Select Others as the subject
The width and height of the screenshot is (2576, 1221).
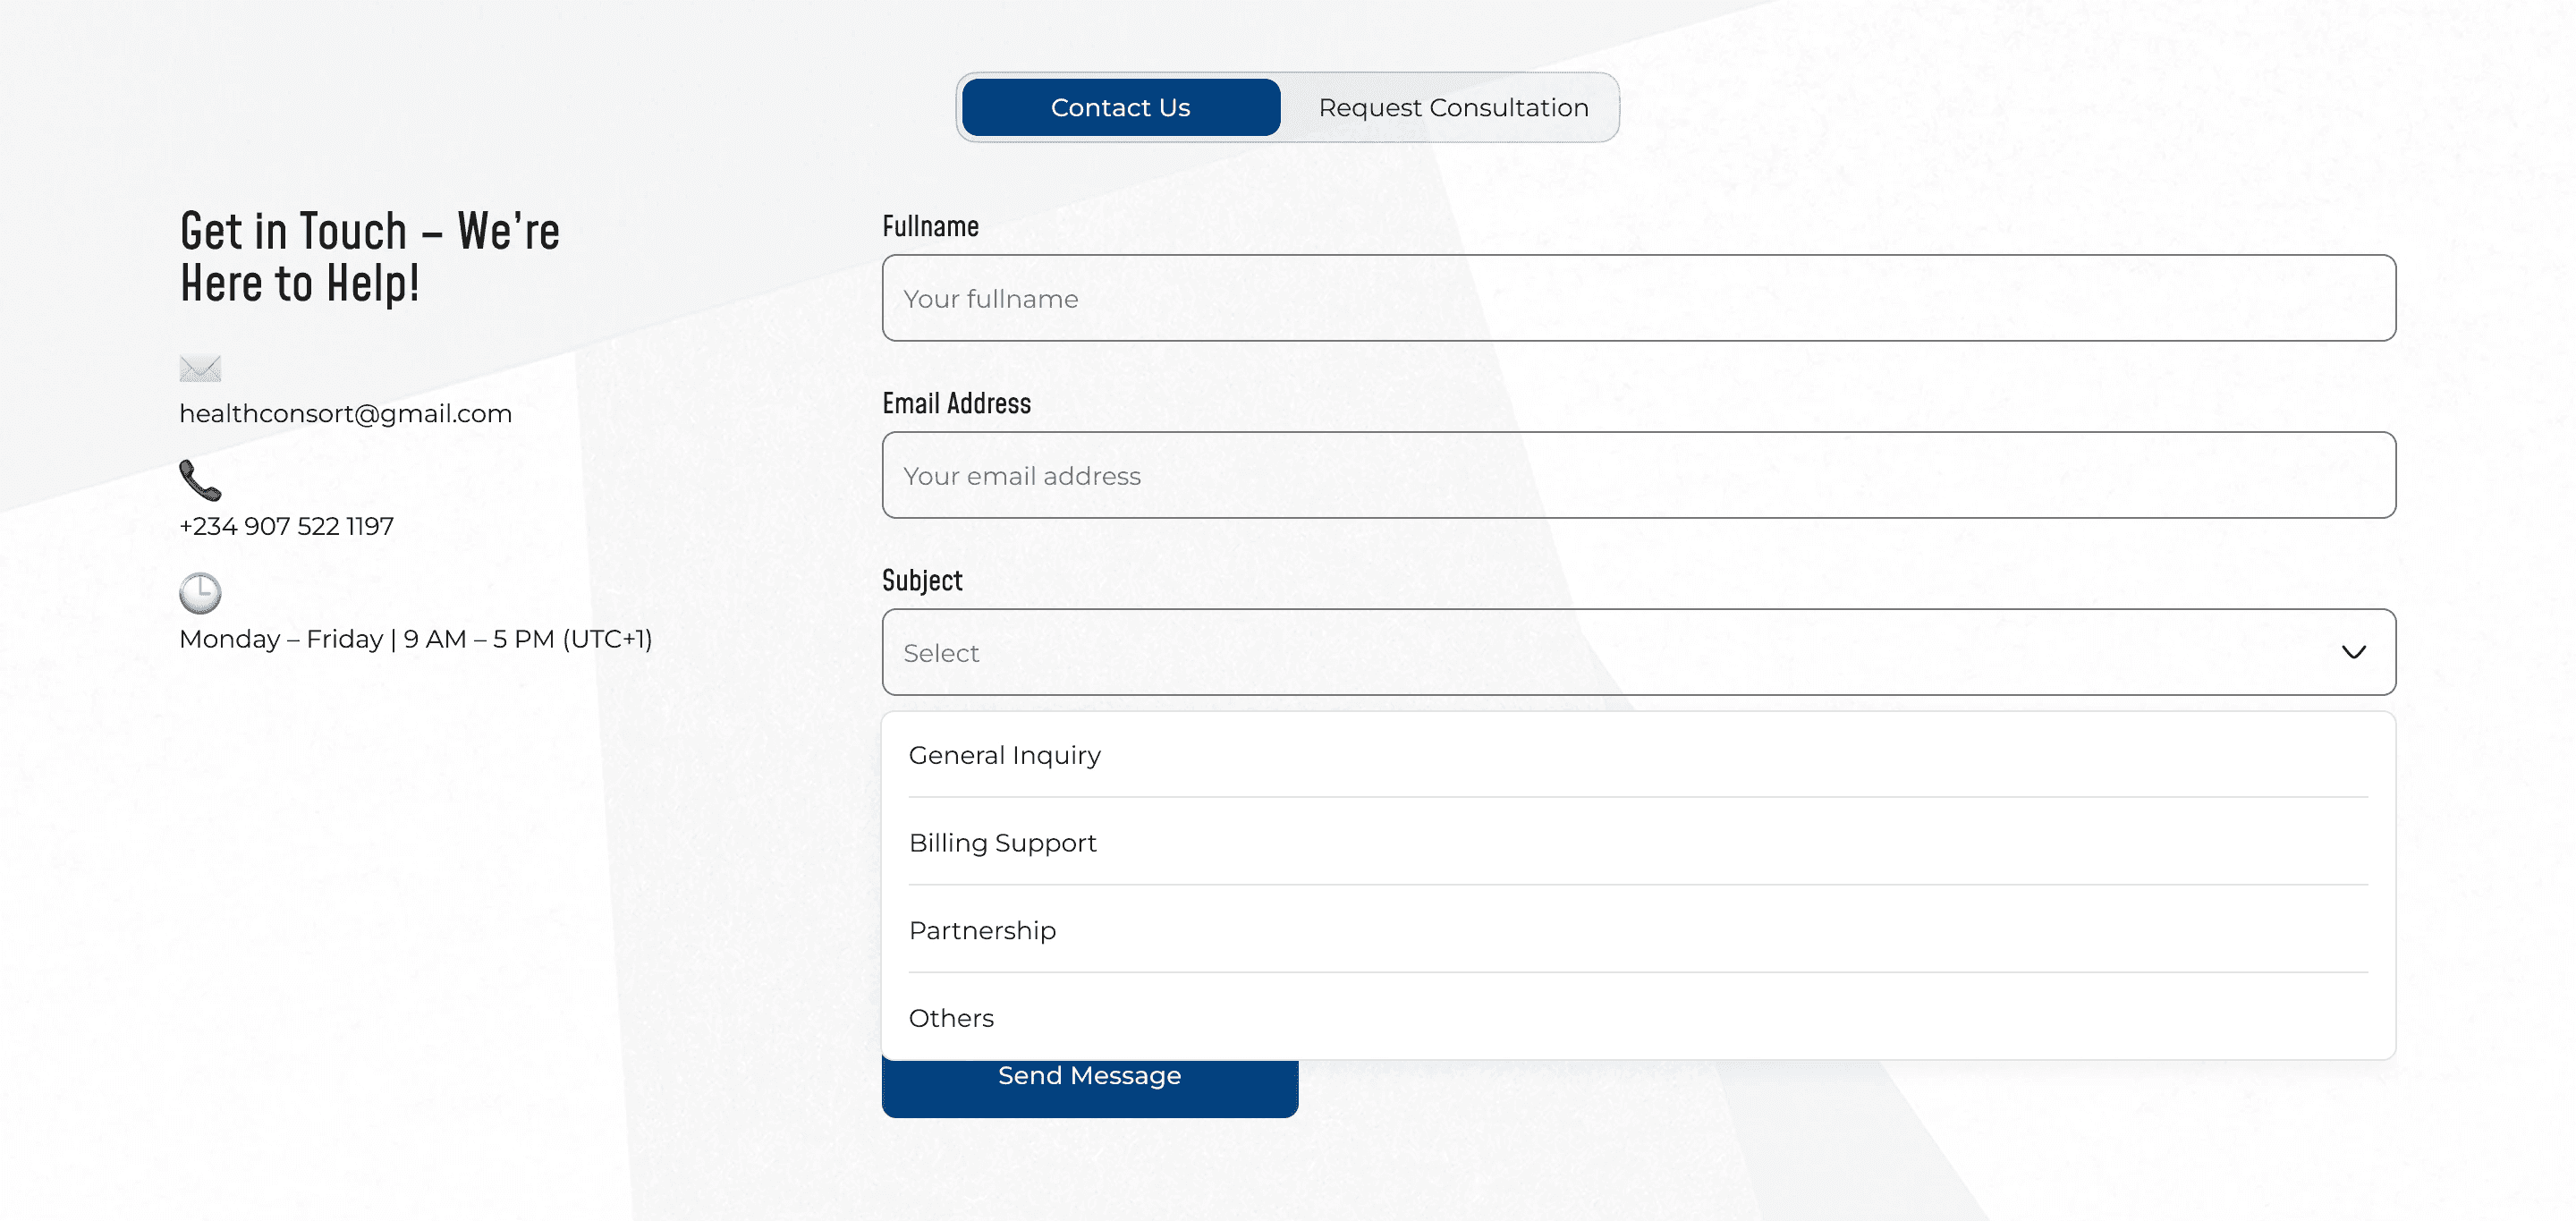950,1018
